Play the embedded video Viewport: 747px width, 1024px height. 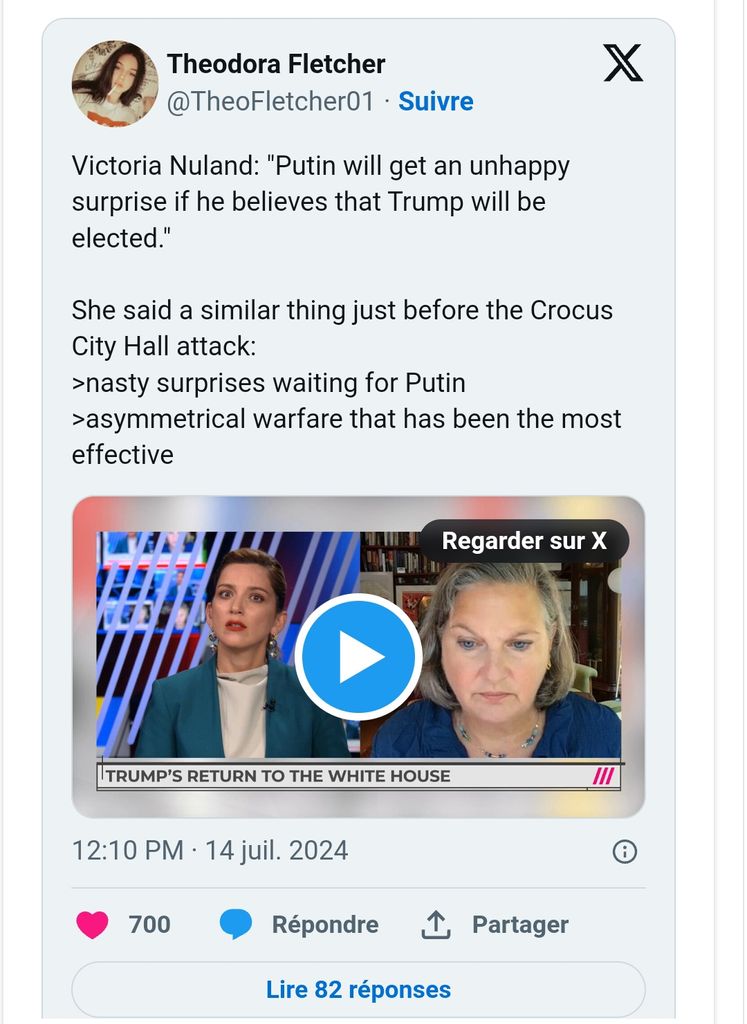point(358,657)
